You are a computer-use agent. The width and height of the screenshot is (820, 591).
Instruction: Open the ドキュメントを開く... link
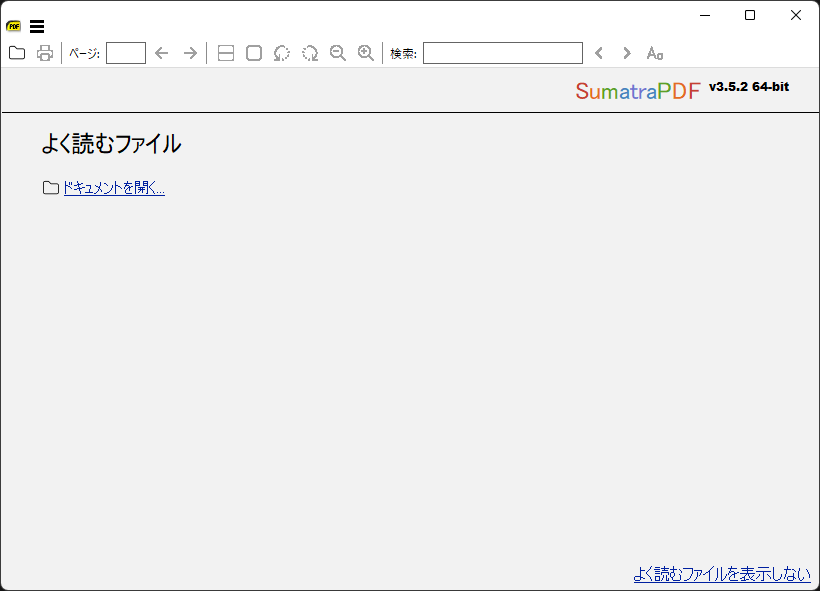pyautogui.click(x=114, y=188)
